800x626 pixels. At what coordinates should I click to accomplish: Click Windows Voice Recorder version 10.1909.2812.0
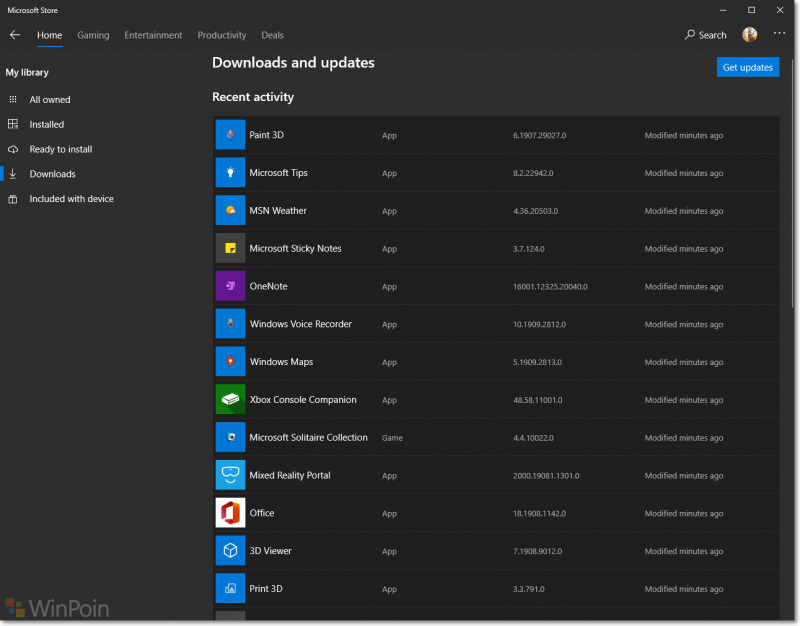(x=539, y=324)
